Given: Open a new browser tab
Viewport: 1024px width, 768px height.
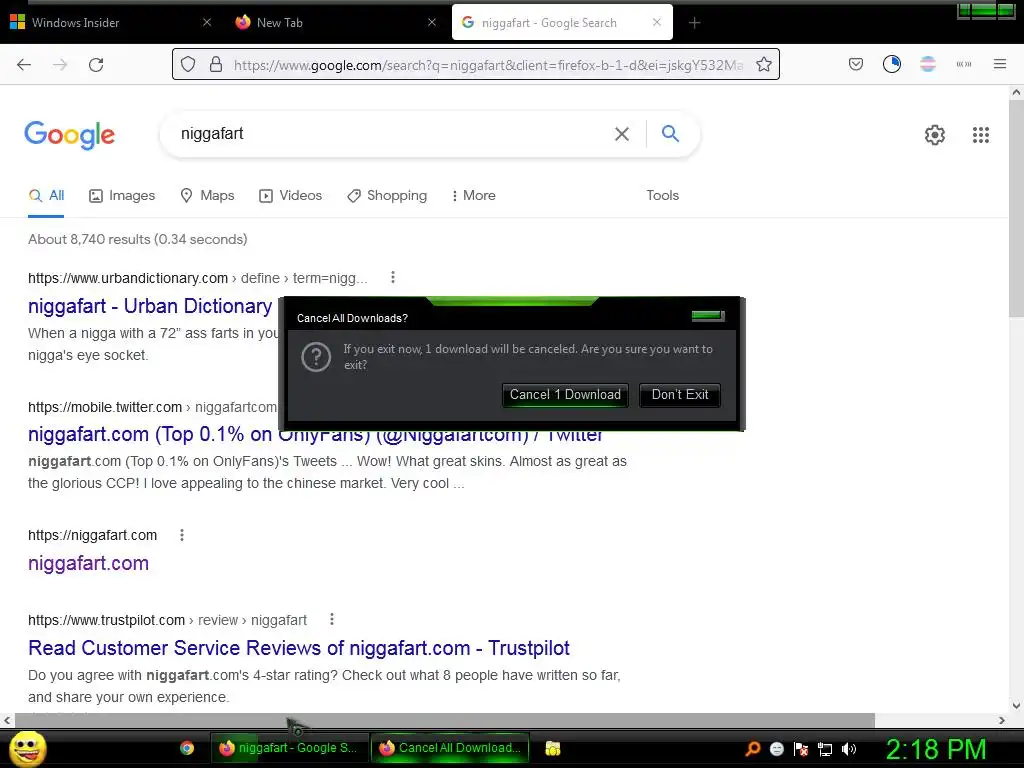Looking at the screenshot, I should [694, 23].
